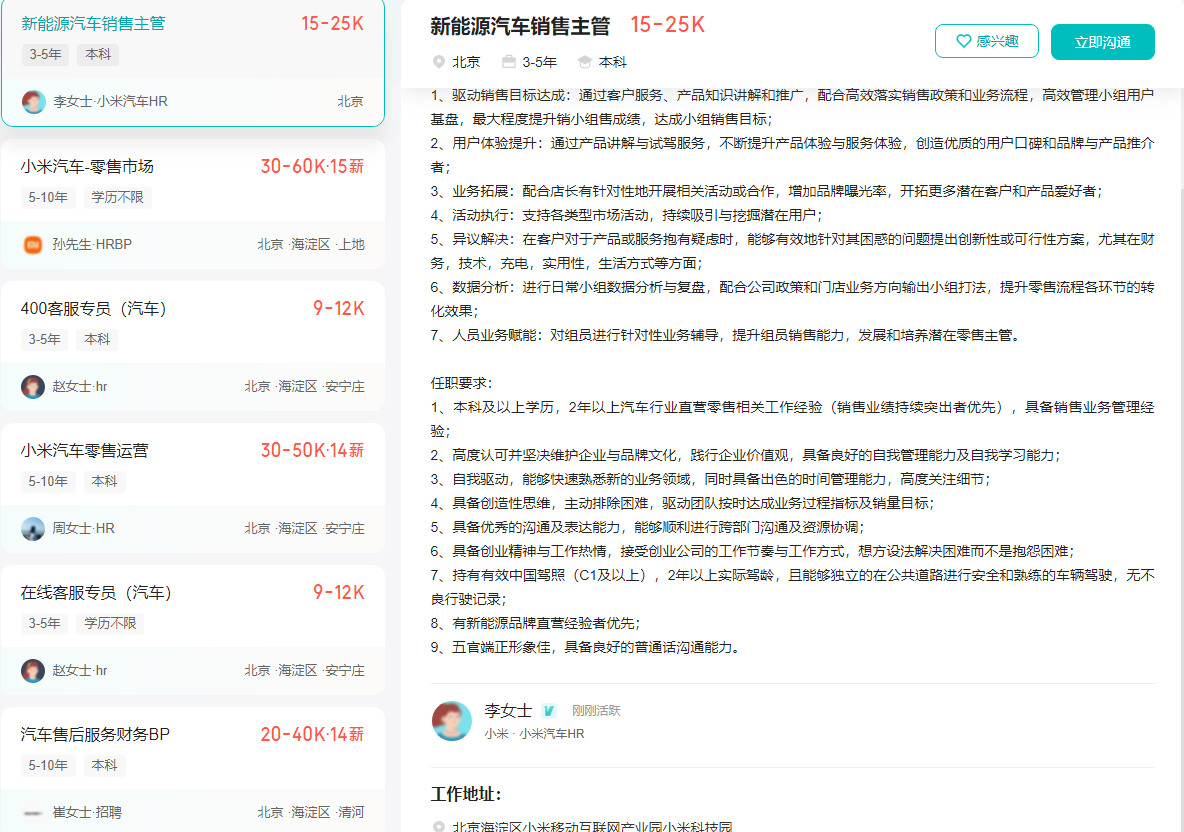Click 5-10年 tag on 小米汽车零售运营 card

[48, 481]
